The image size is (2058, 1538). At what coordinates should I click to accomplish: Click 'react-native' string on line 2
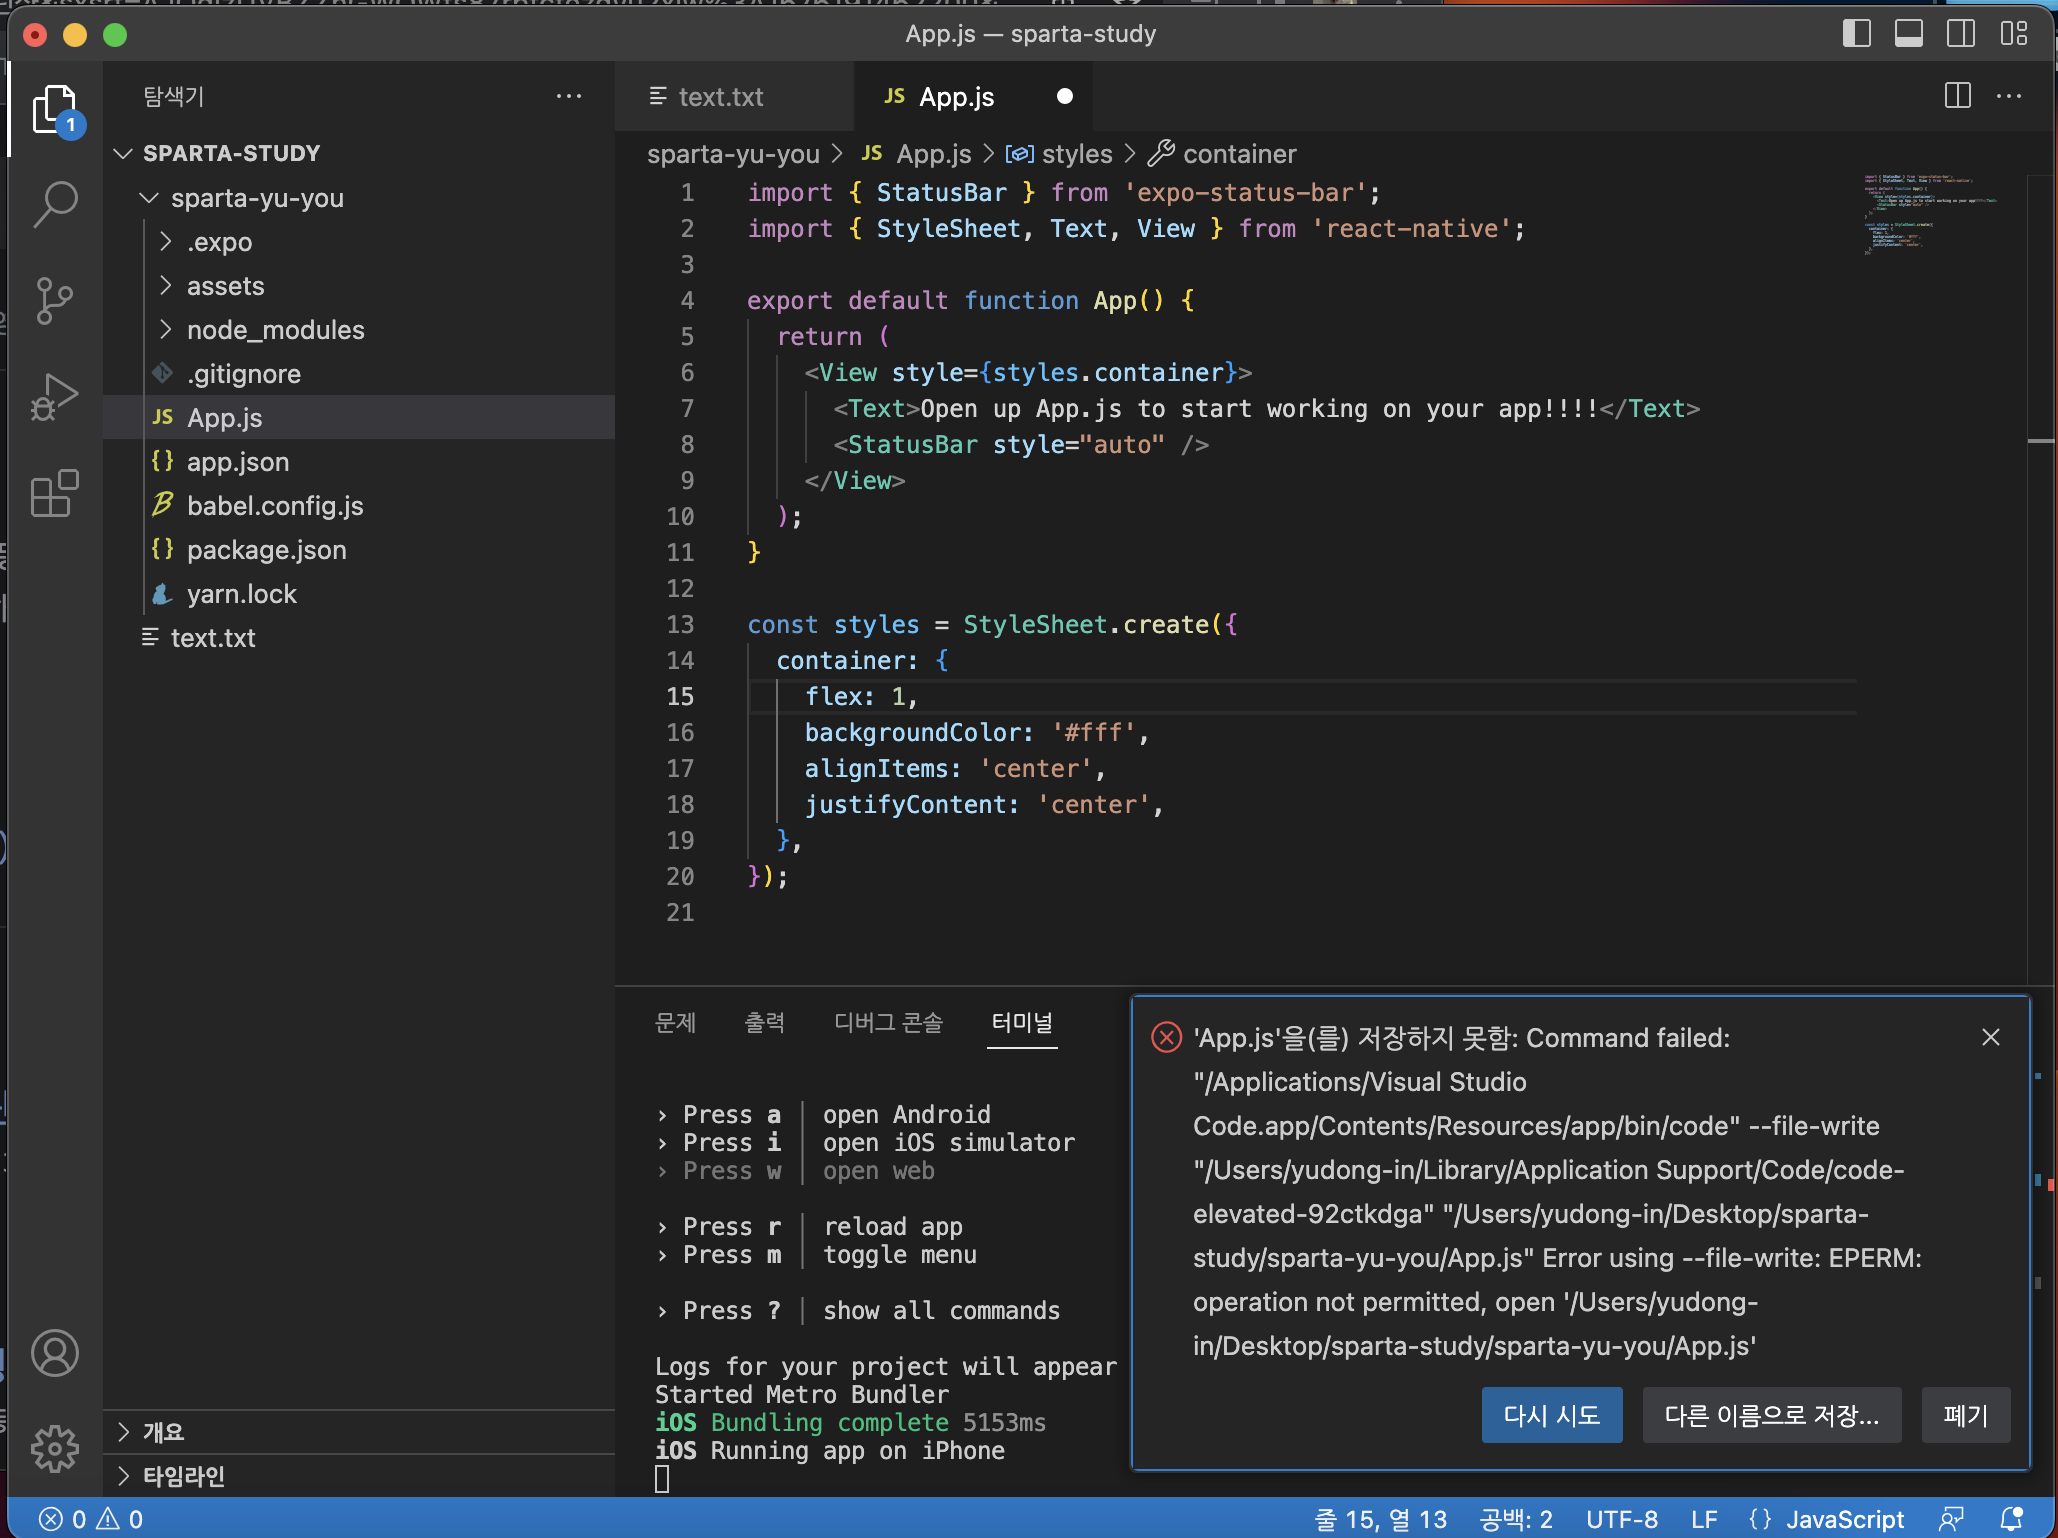[1412, 228]
